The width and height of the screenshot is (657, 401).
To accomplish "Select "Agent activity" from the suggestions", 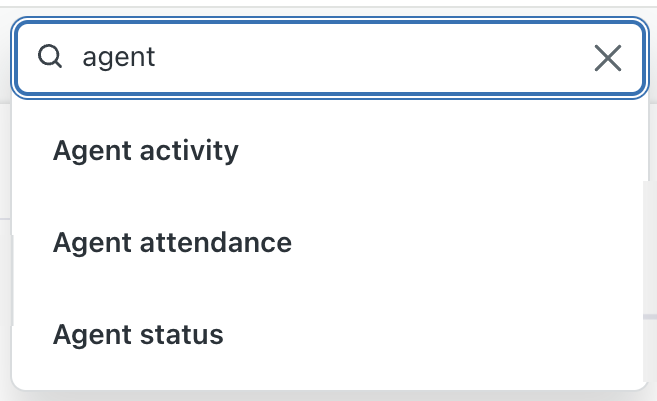I will (146, 151).
